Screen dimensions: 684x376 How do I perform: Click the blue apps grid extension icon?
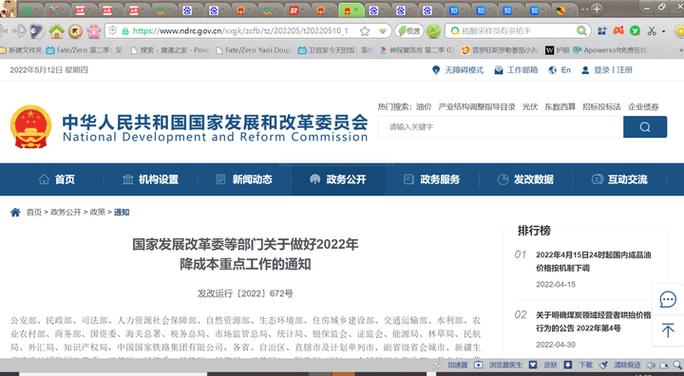tap(602, 31)
